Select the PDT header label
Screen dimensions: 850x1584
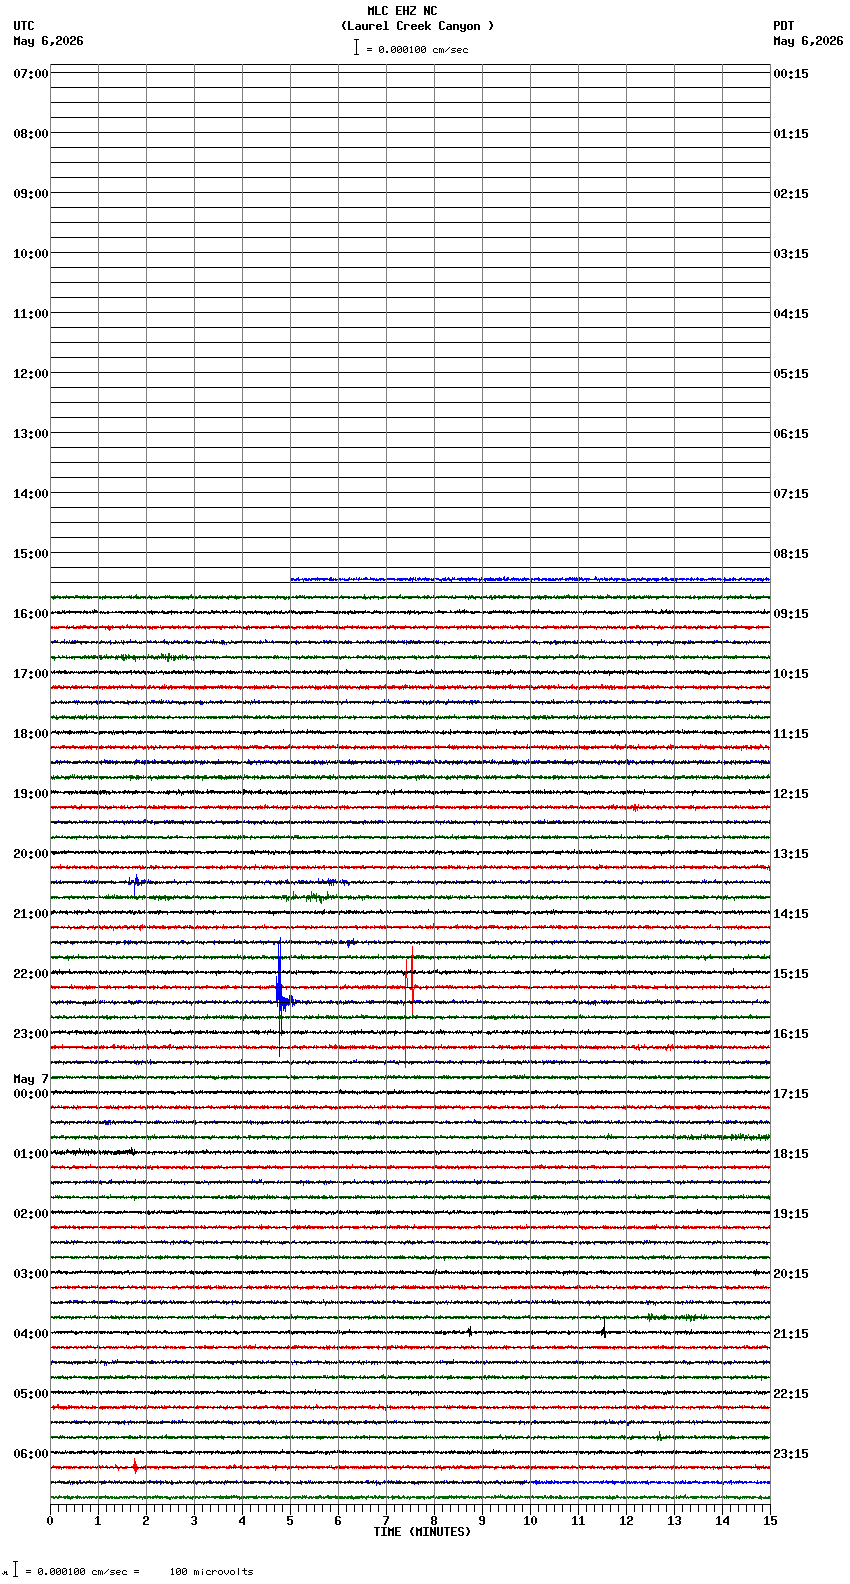point(783,26)
